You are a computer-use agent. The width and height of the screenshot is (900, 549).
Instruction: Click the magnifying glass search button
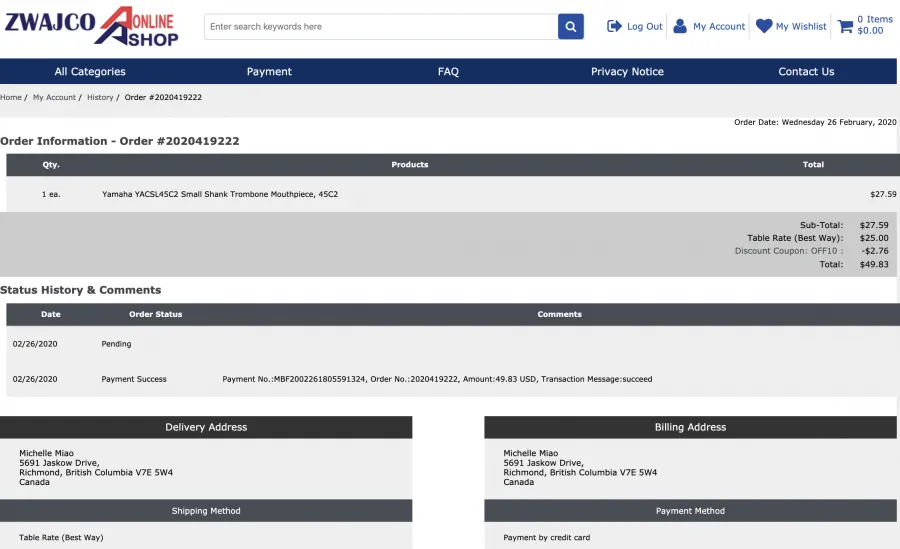(x=571, y=26)
